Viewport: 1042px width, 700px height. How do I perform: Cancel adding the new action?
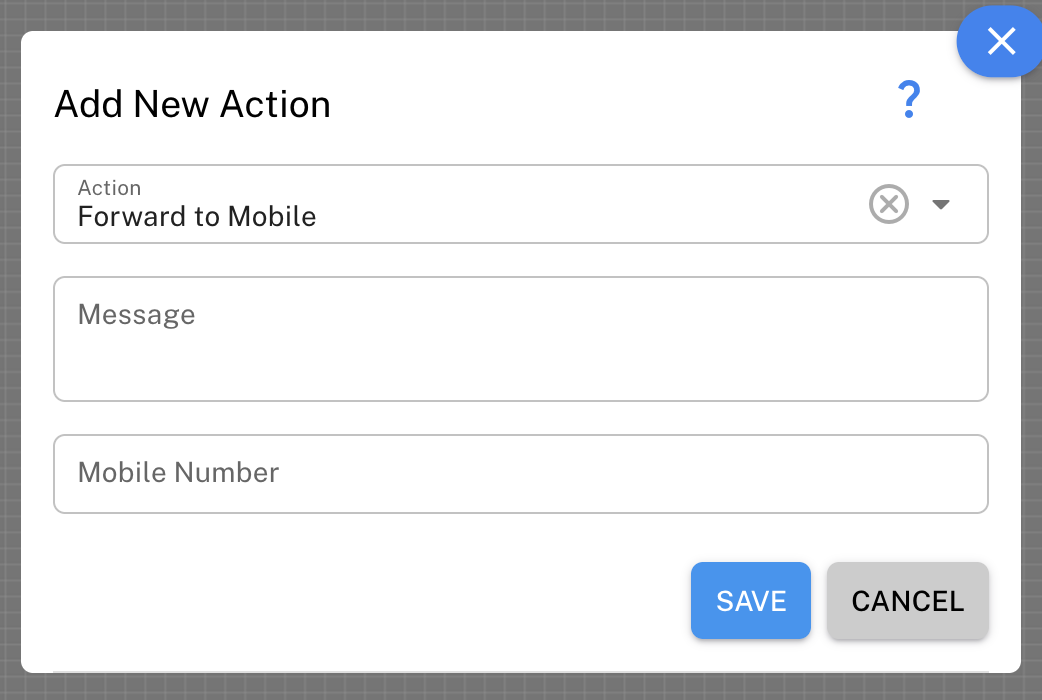(907, 600)
